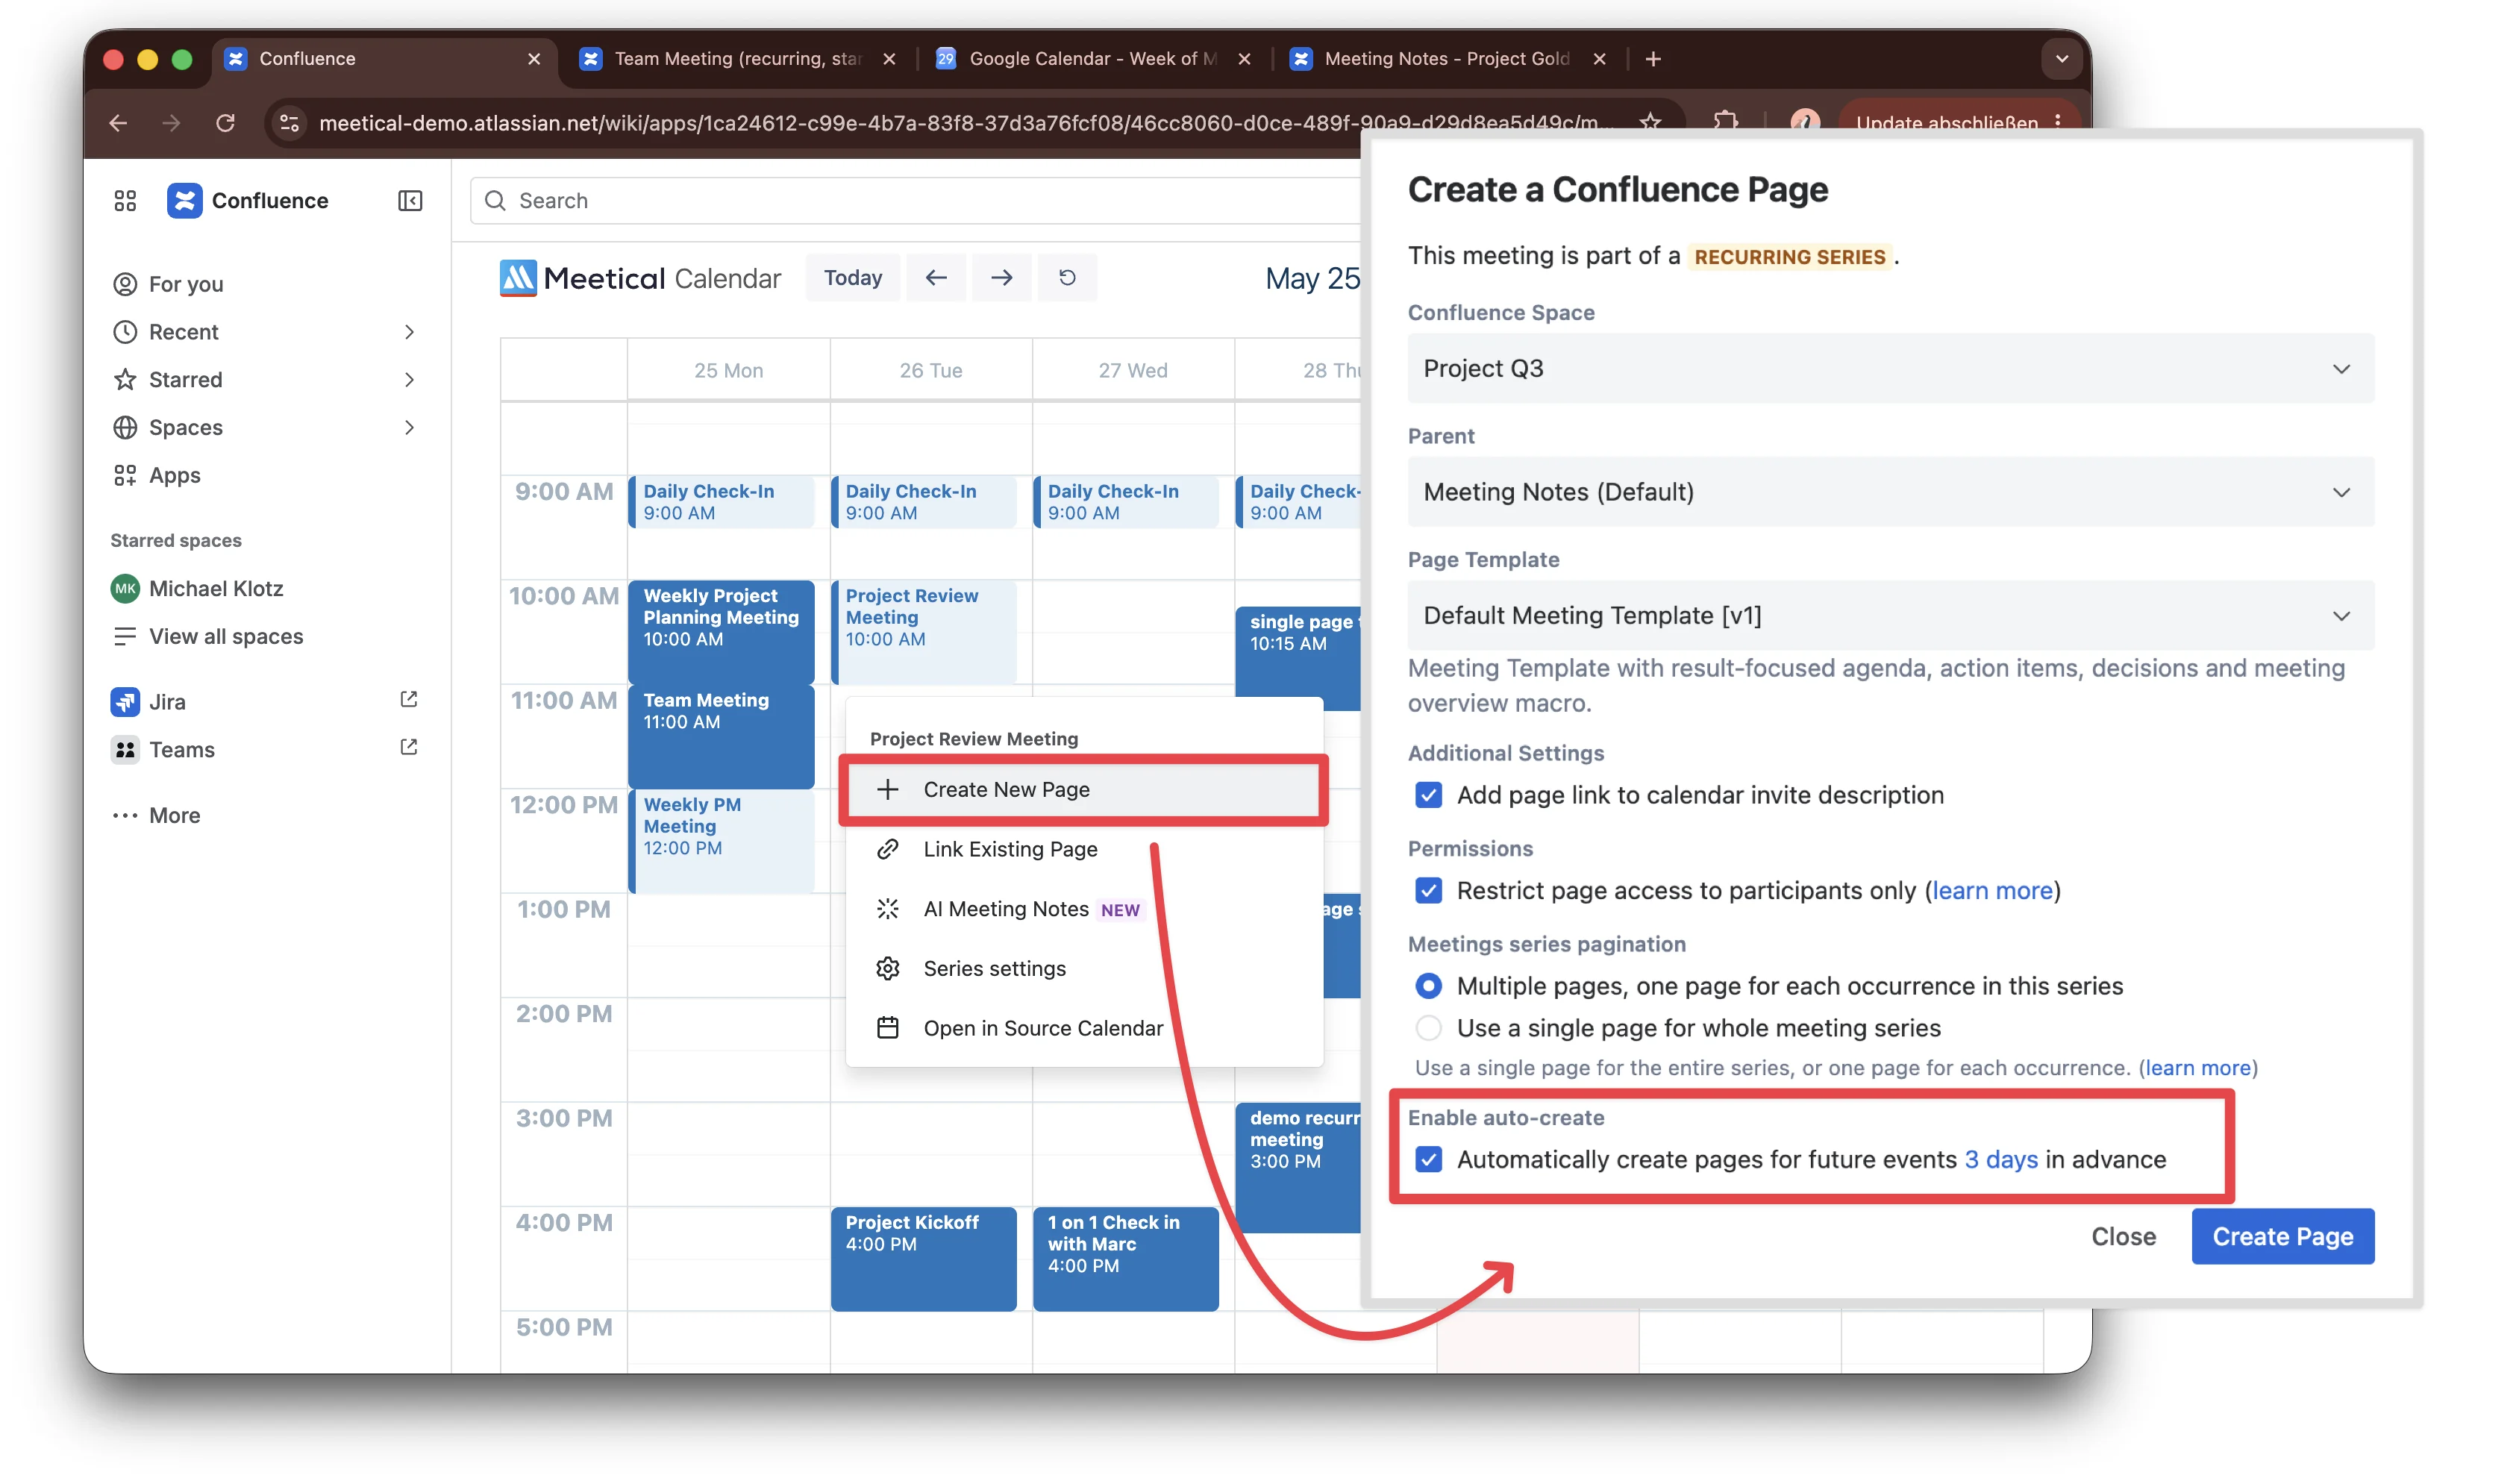Go to next week arrow
Viewport: 2516px width, 1484px height.
pyautogui.click(x=1001, y=278)
